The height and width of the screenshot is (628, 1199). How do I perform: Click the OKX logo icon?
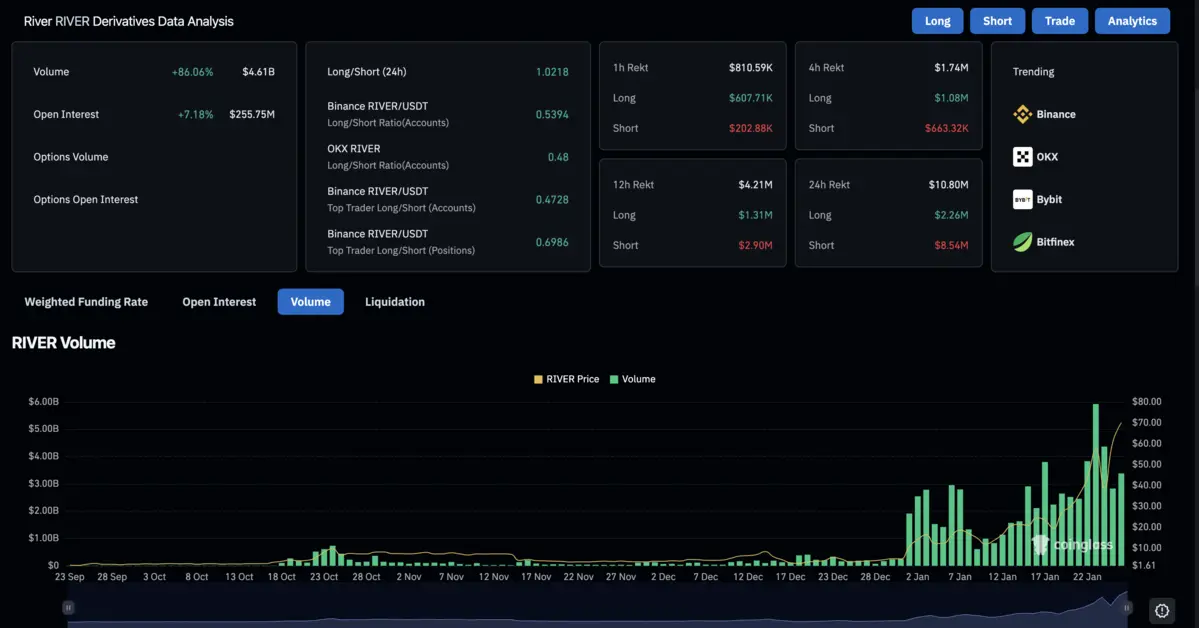(x=1022, y=157)
